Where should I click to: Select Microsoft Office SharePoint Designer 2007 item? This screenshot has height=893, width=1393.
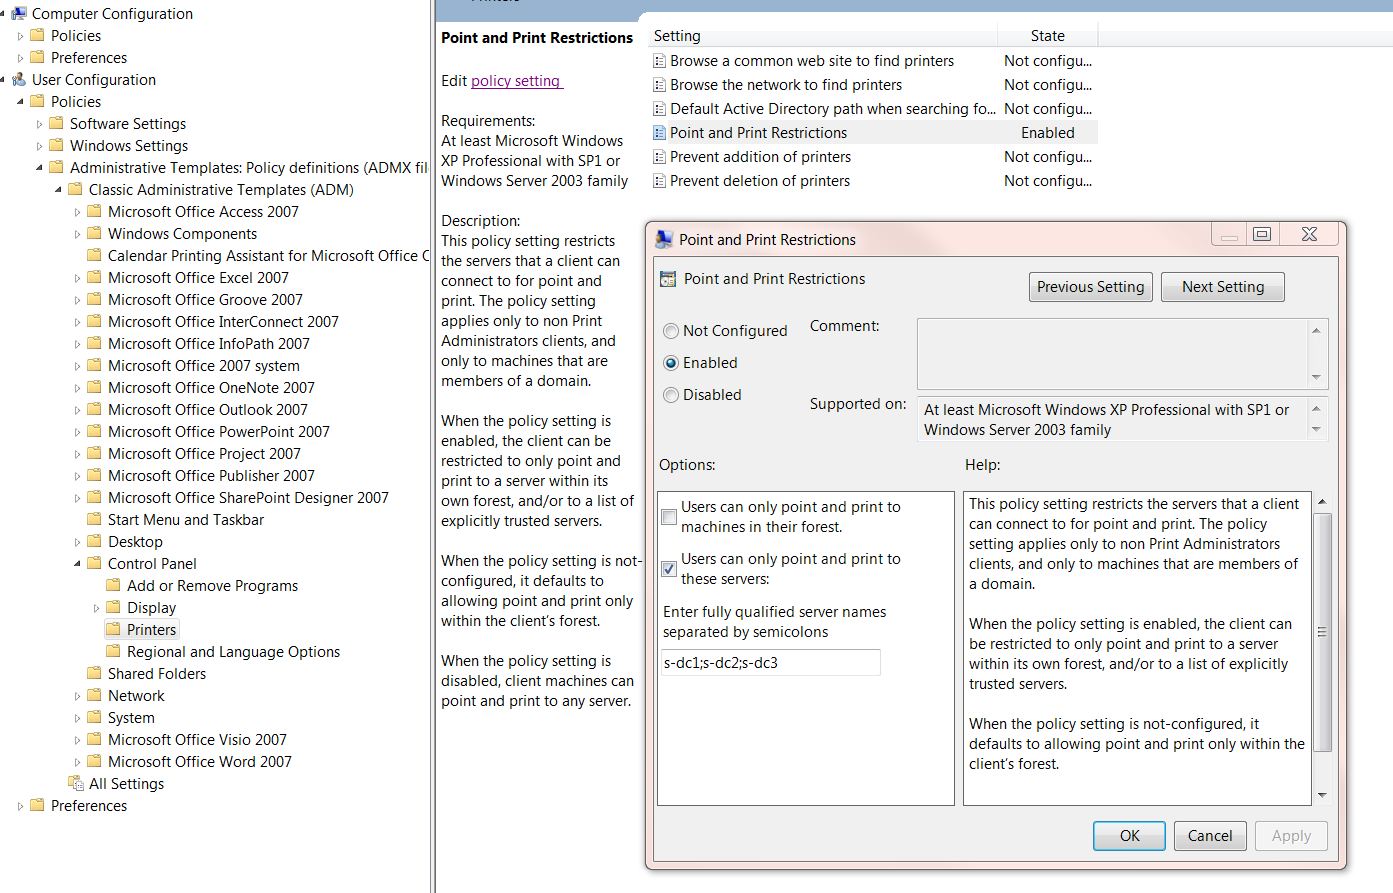[x=248, y=498]
